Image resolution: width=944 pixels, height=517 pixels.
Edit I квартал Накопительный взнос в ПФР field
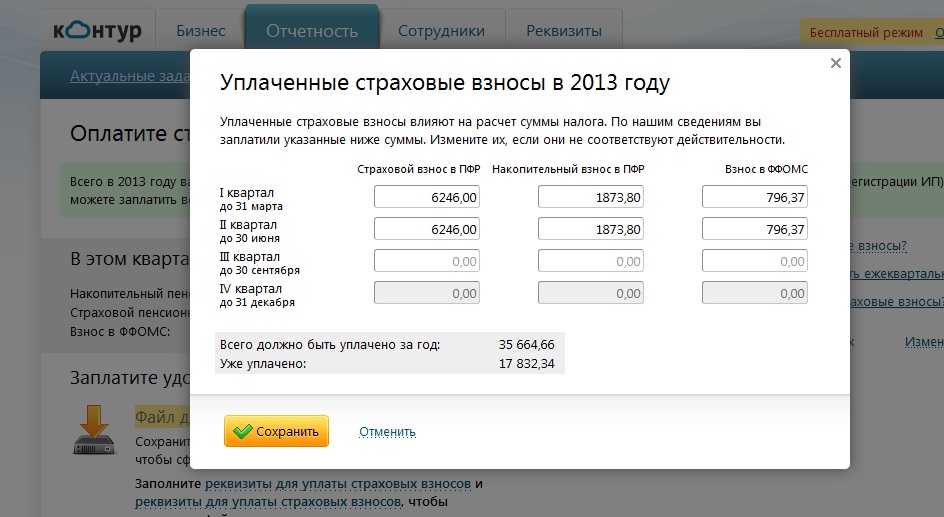point(590,198)
